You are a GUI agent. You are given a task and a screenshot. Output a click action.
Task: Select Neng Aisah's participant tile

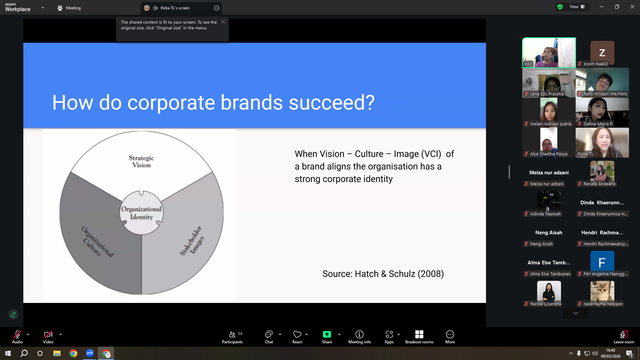(x=549, y=233)
